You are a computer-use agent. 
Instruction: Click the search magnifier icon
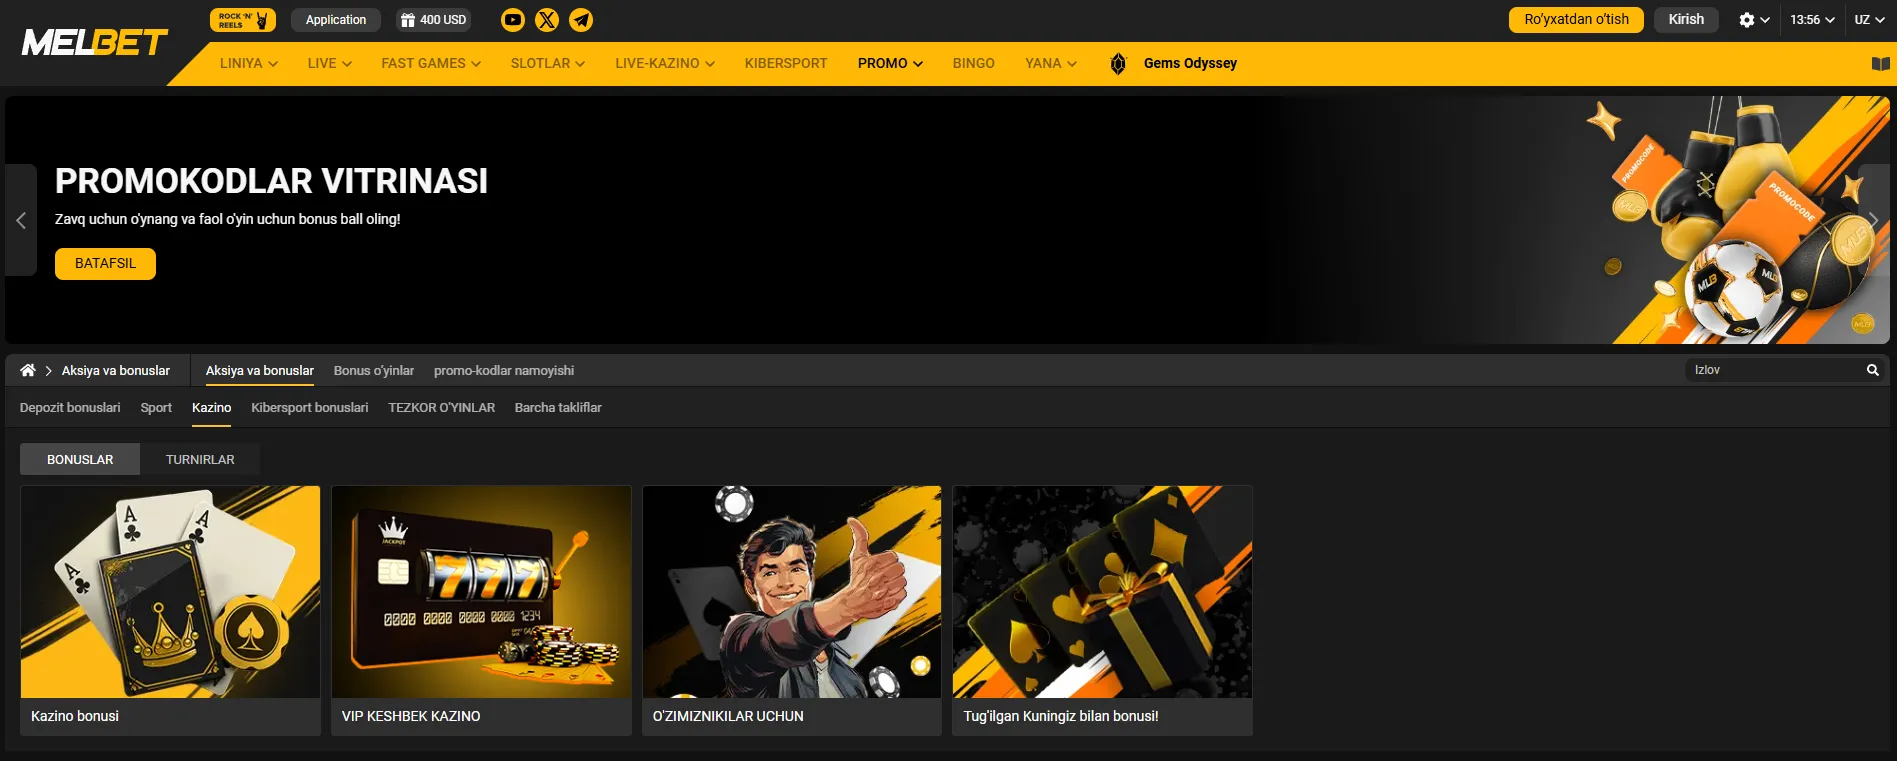1872,370
